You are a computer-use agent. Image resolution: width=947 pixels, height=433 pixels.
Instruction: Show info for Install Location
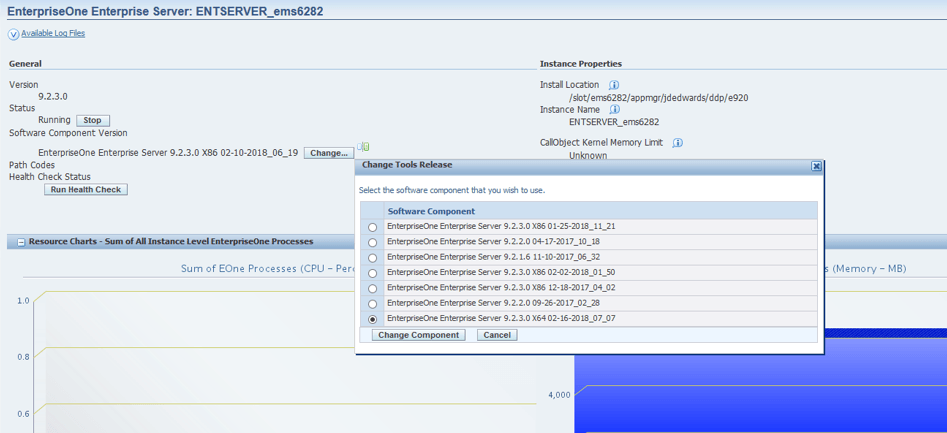click(614, 85)
